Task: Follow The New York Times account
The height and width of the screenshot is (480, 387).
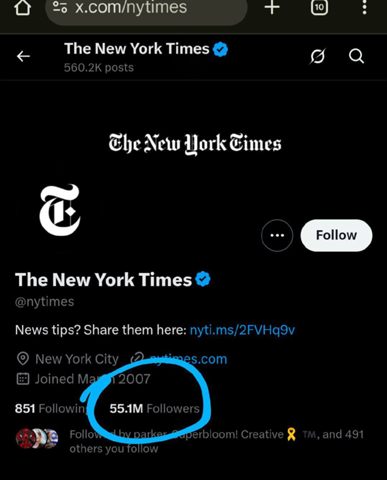Action: 336,235
